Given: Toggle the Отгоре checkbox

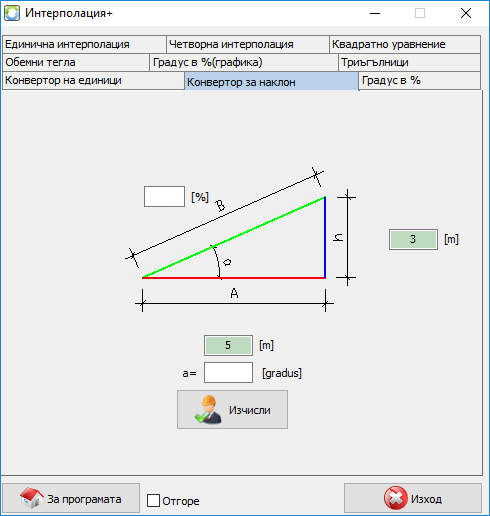Looking at the screenshot, I should point(153,501).
